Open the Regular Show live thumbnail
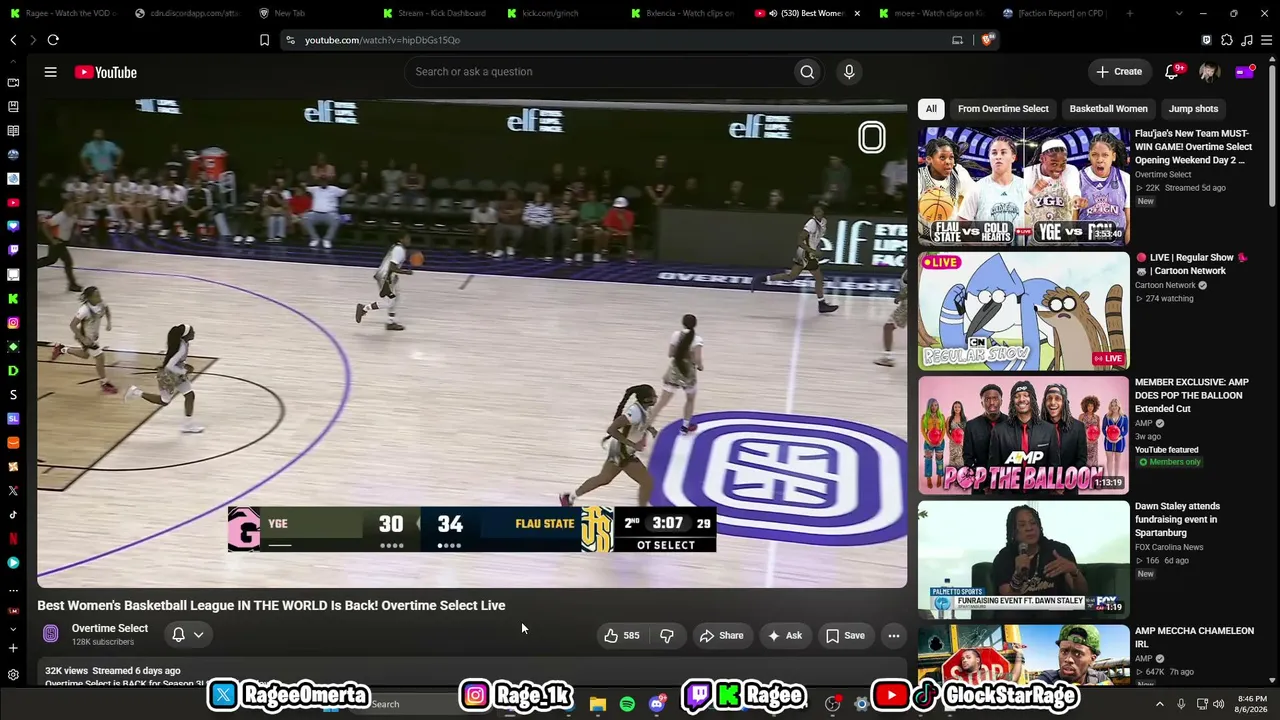1280x720 pixels. pos(1023,311)
